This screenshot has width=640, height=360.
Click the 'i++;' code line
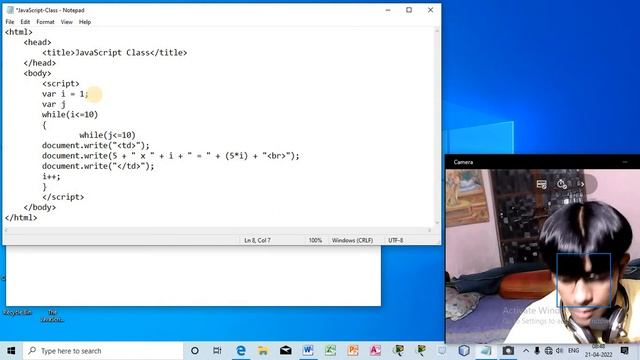click(x=51, y=176)
